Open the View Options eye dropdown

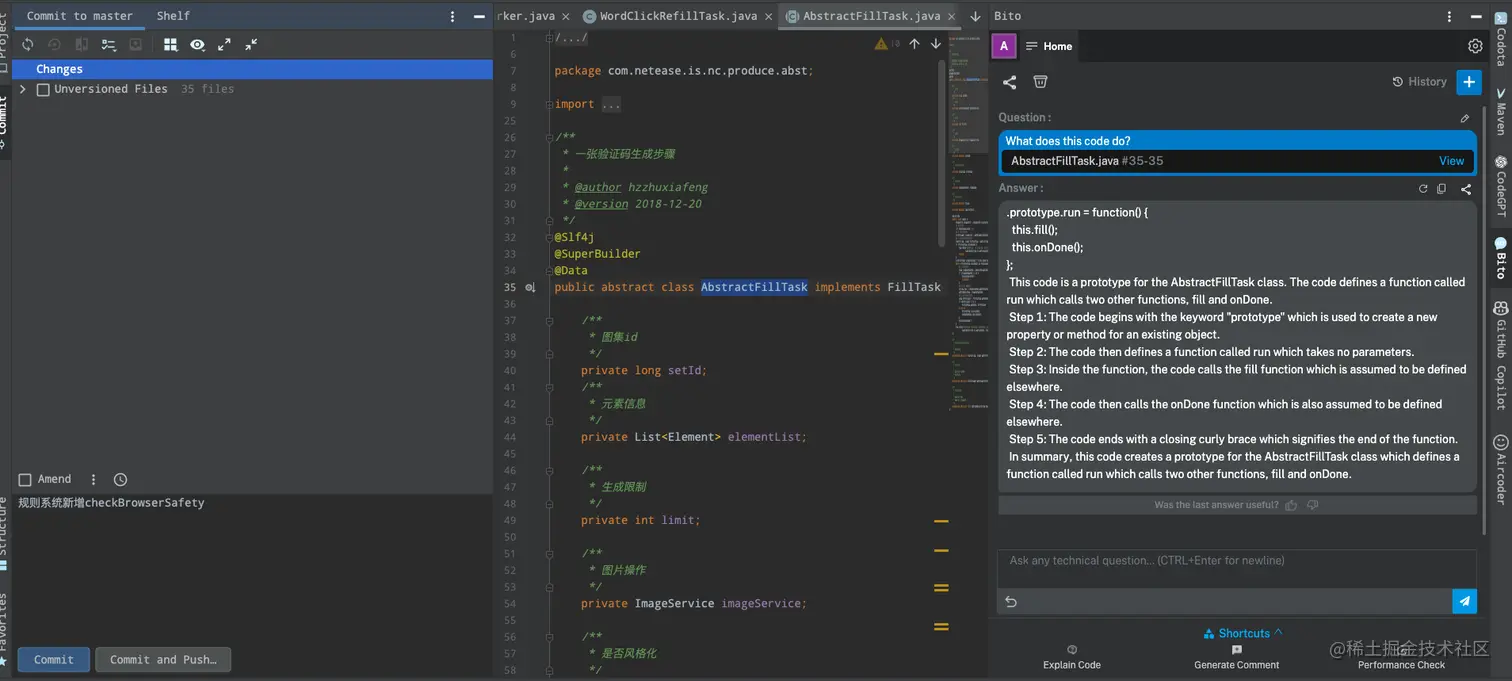(198, 44)
